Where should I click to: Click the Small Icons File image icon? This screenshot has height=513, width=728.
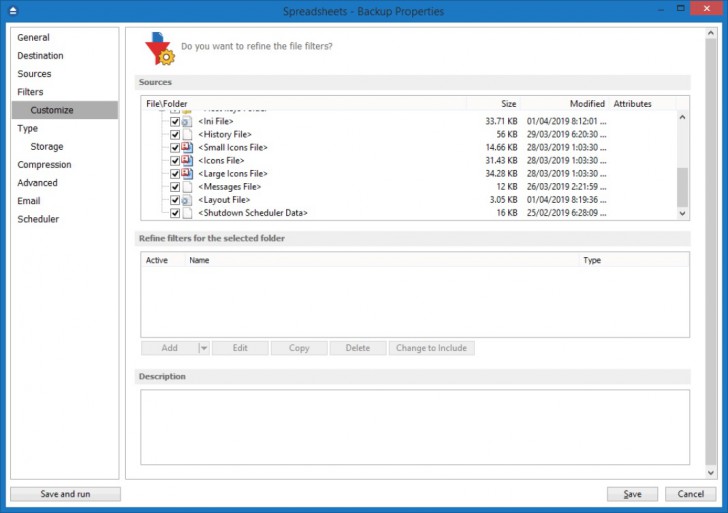pyautogui.click(x=187, y=148)
